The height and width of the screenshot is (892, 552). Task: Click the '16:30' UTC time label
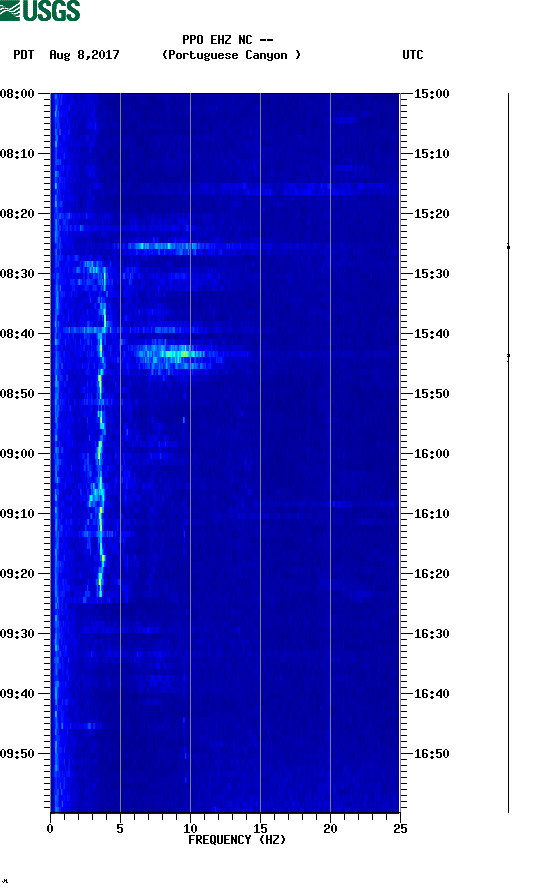(x=431, y=634)
